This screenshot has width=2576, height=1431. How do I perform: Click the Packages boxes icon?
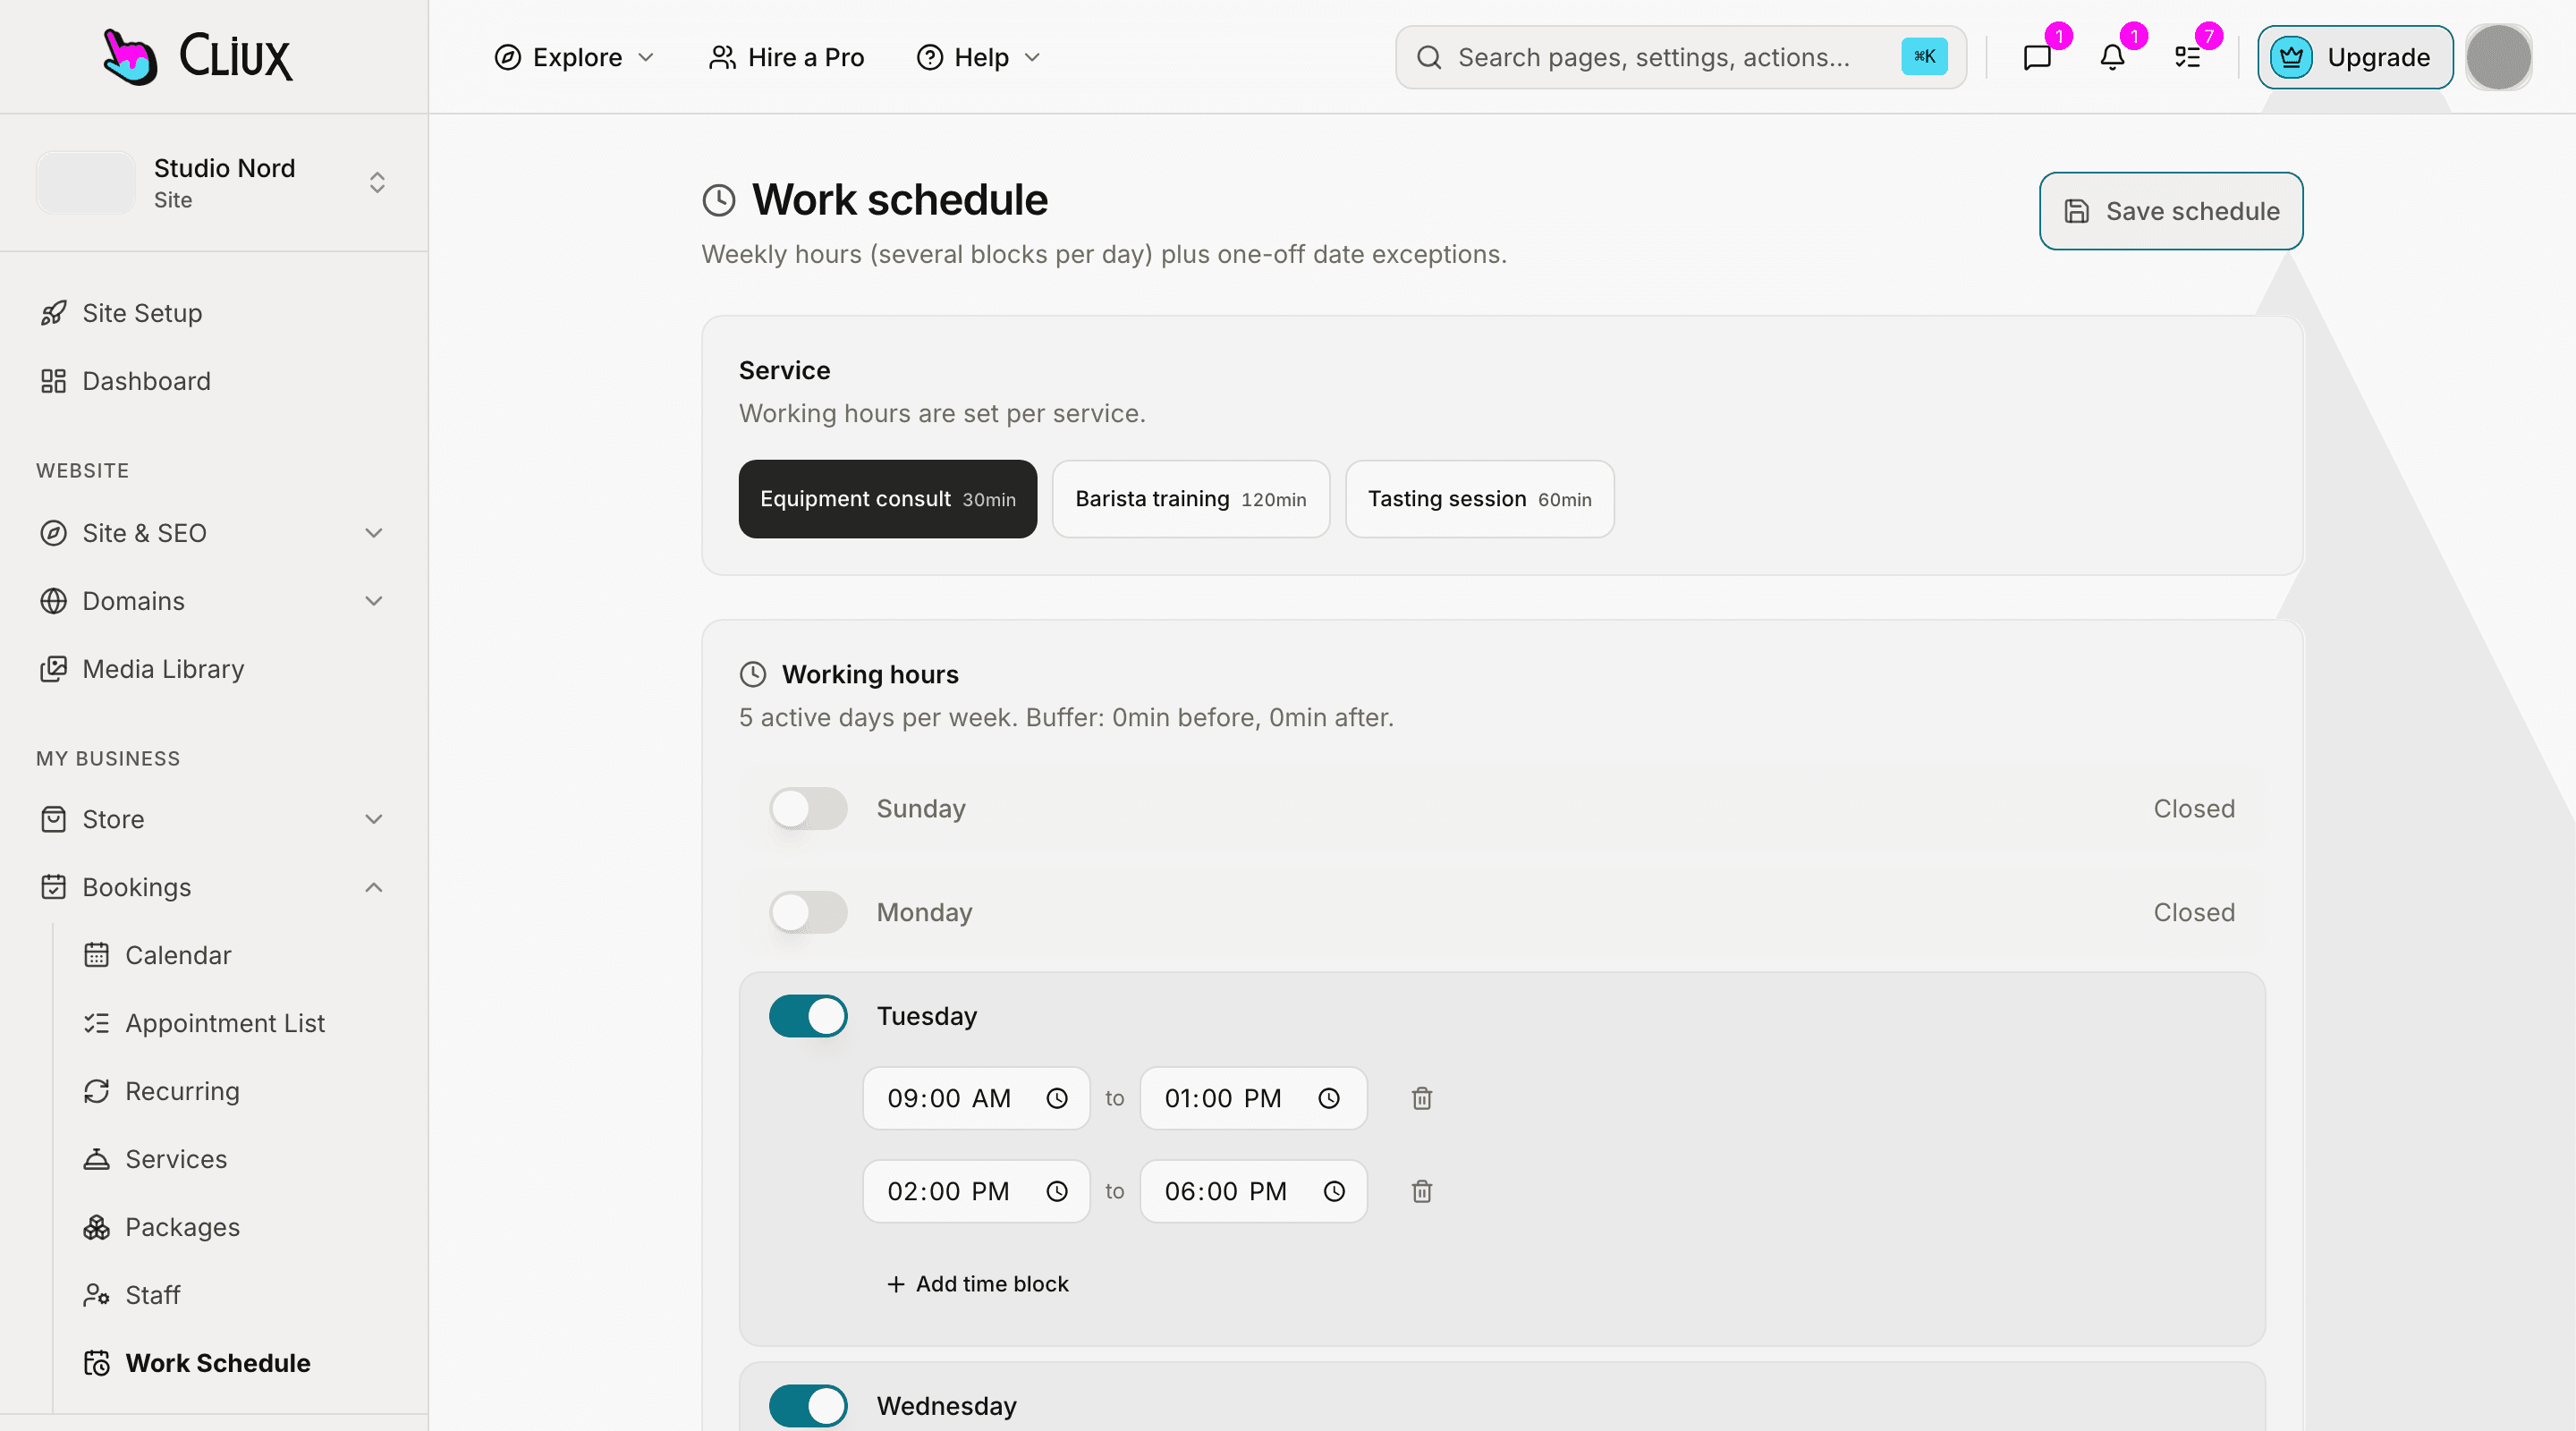97,1227
